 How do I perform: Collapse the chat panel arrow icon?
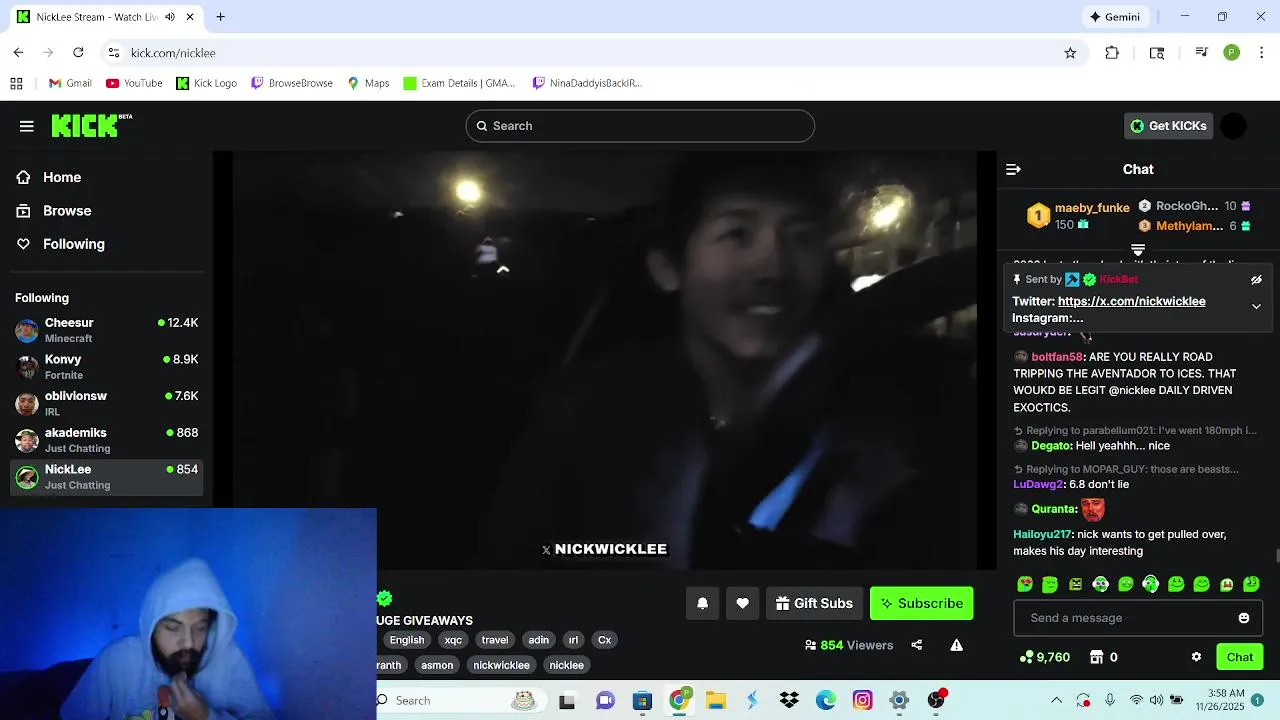click(1013, 169)
